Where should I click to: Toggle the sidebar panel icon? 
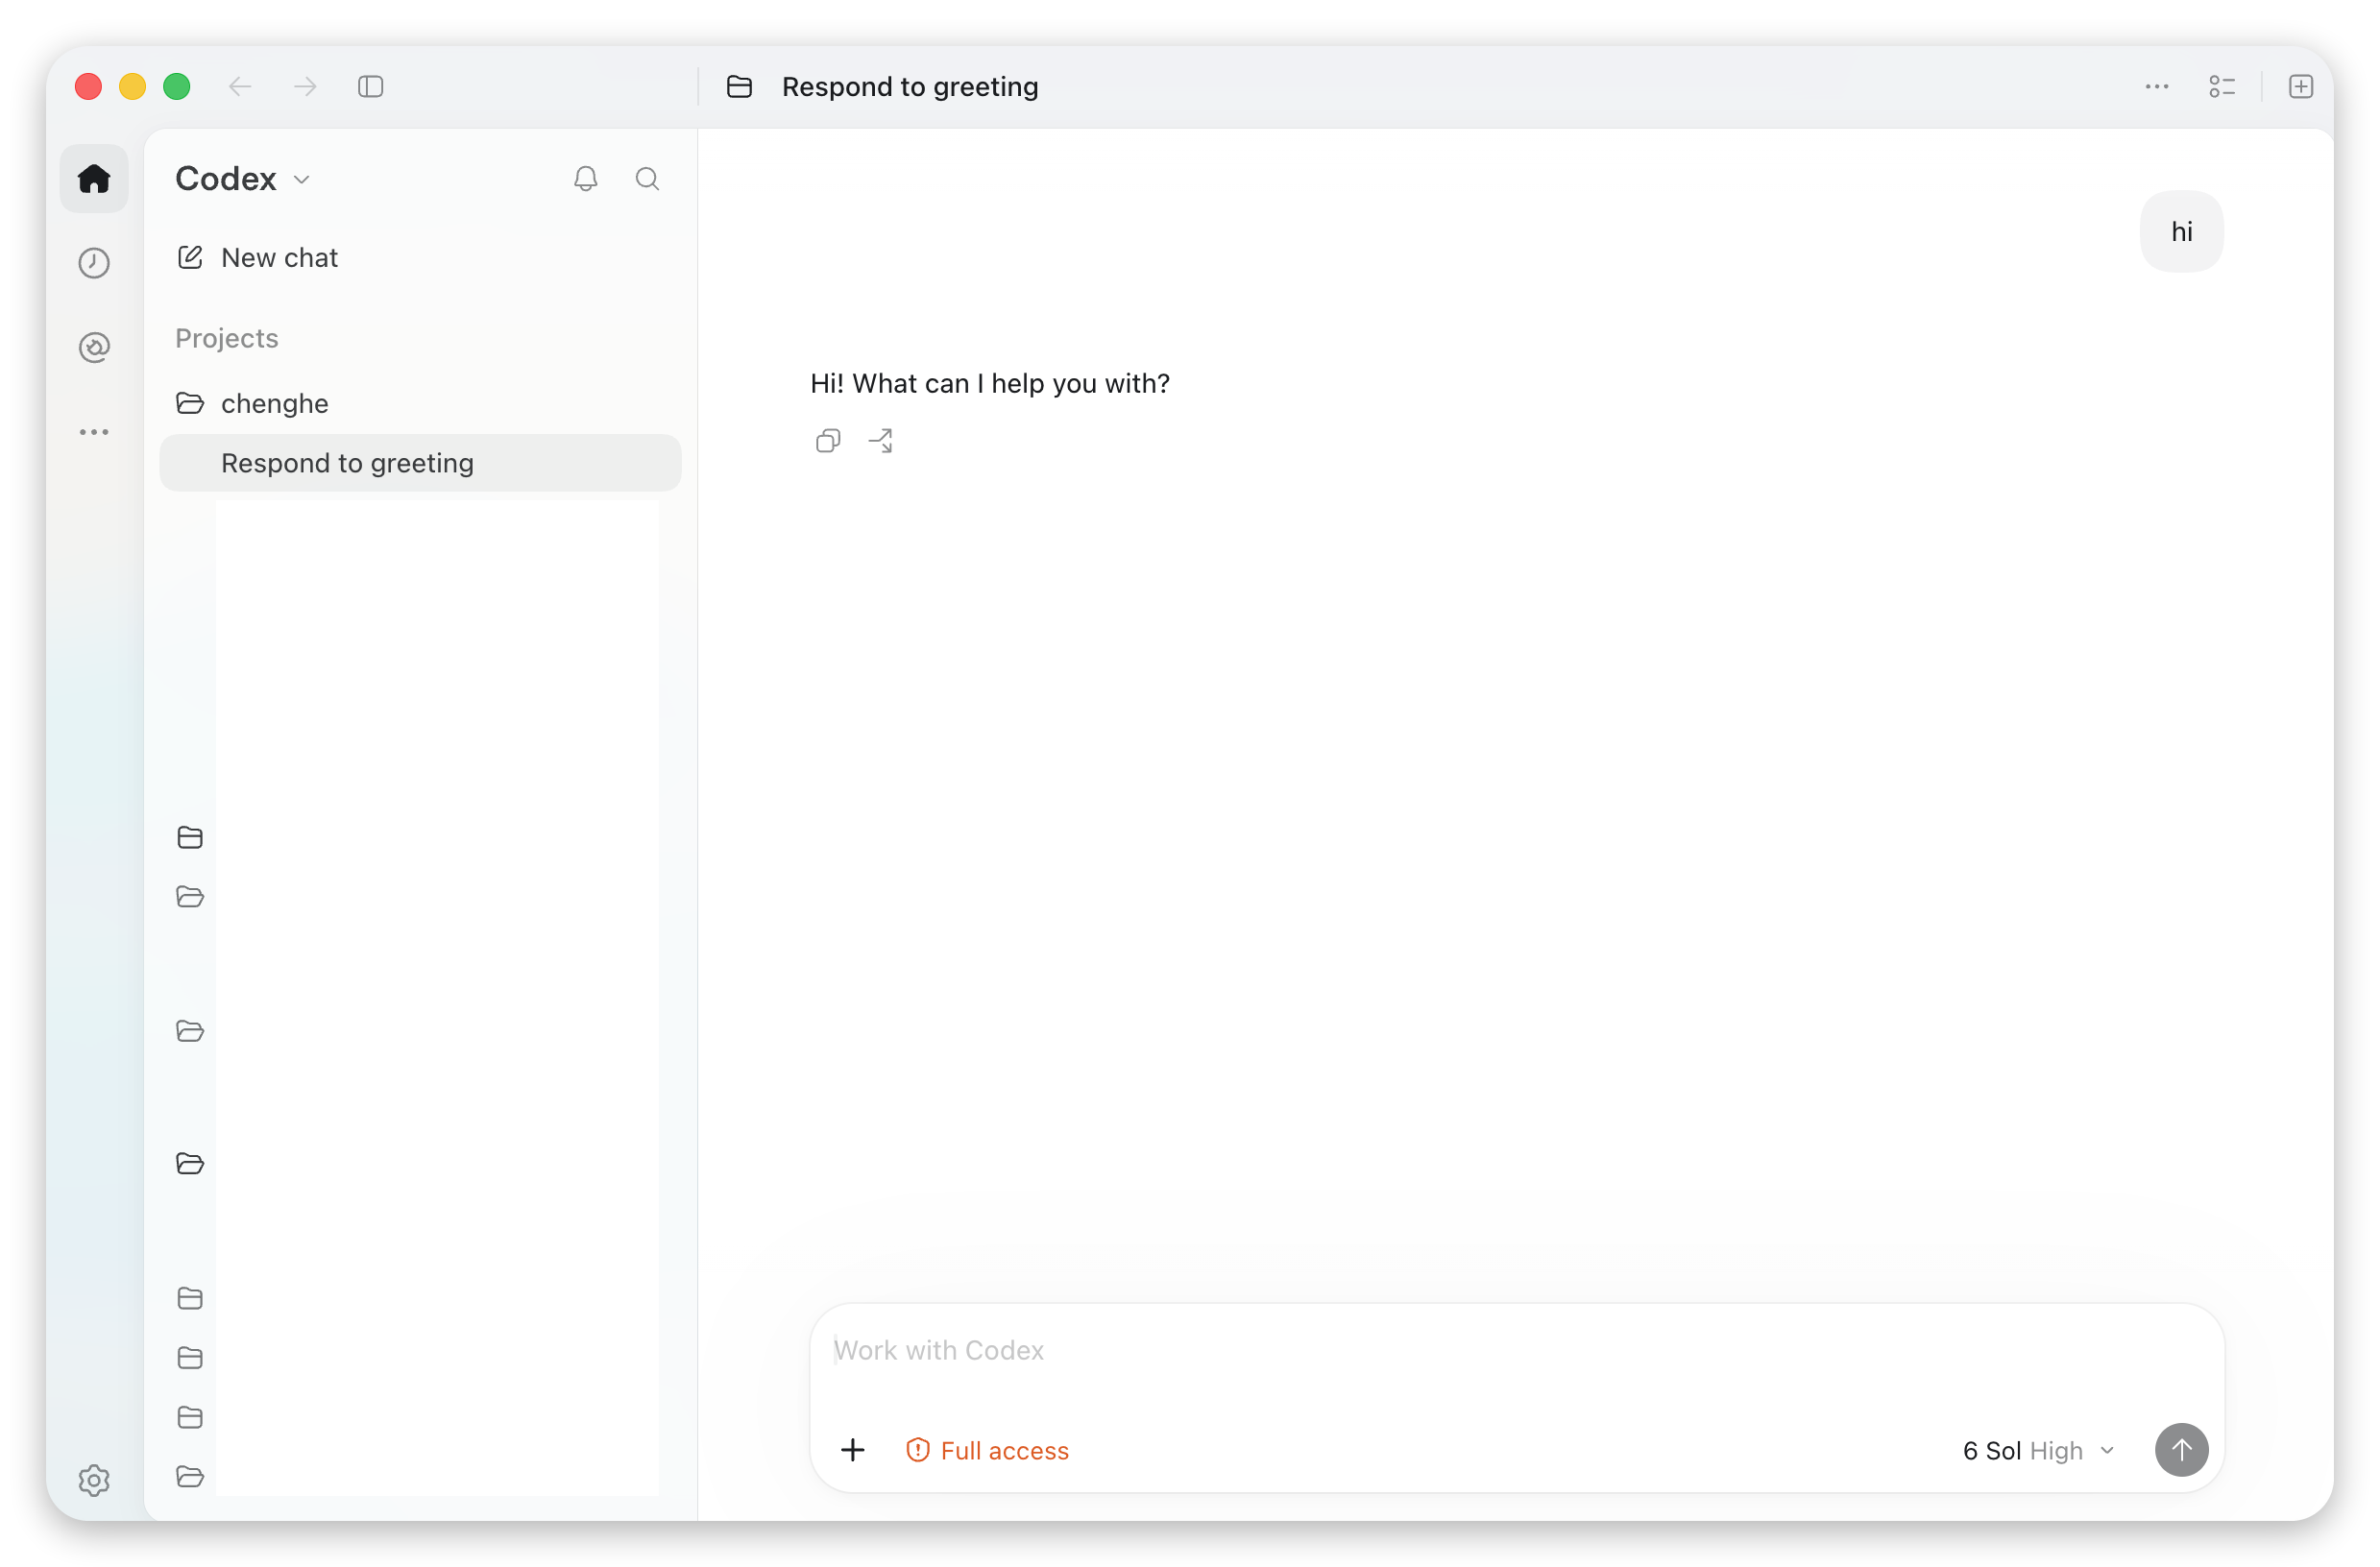pyautogui.click(x=371, y=87)
